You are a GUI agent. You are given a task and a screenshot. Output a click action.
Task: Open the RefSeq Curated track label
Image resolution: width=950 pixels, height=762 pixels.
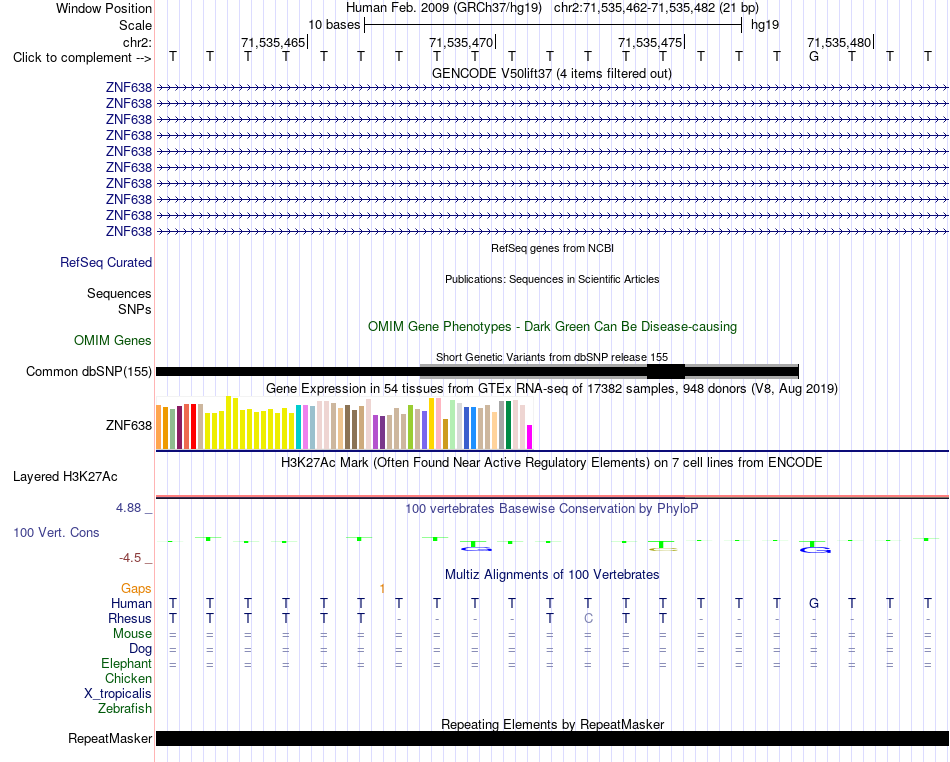tap(106, 262)
